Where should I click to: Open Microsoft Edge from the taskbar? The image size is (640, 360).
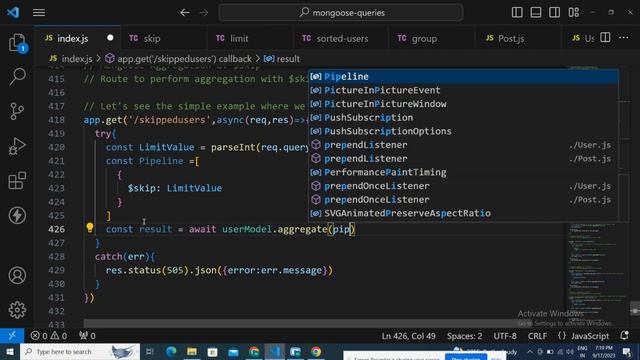(171, 351)
